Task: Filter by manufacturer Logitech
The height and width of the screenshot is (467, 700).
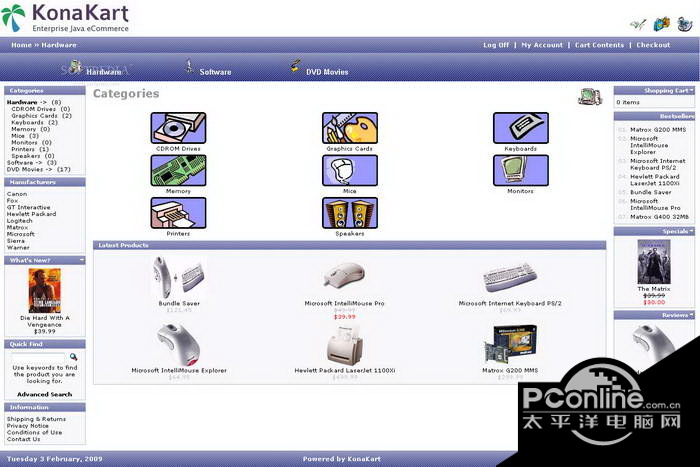Action: (x=20, y=221)
